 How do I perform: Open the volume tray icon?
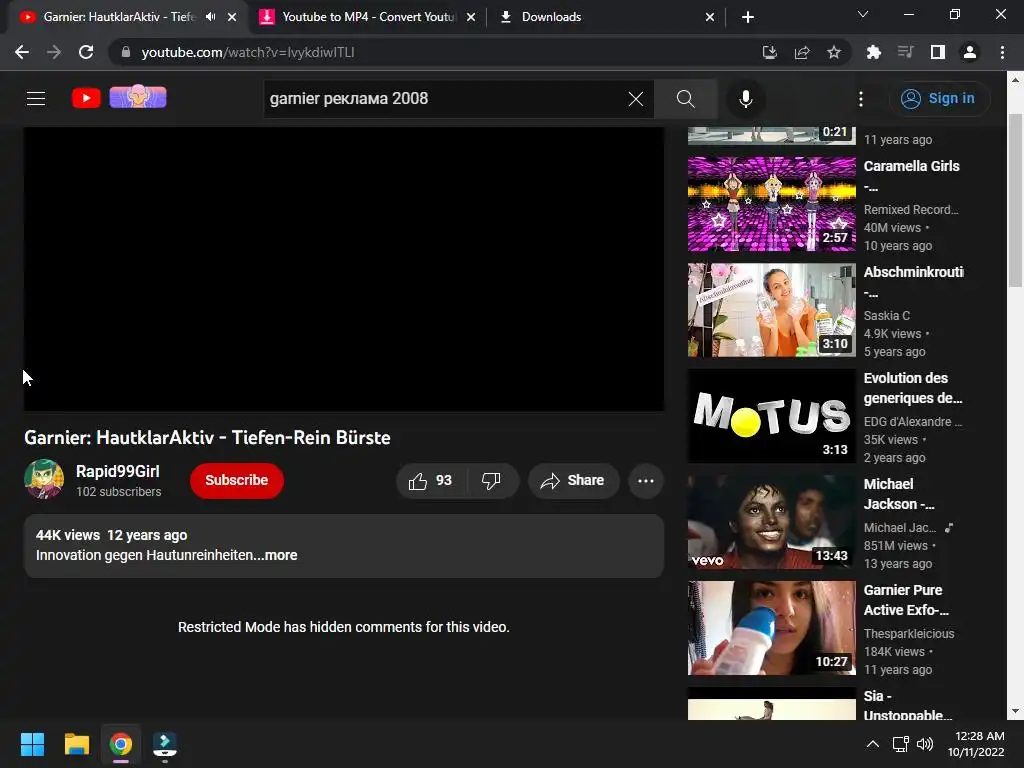(x=925, y=744)
